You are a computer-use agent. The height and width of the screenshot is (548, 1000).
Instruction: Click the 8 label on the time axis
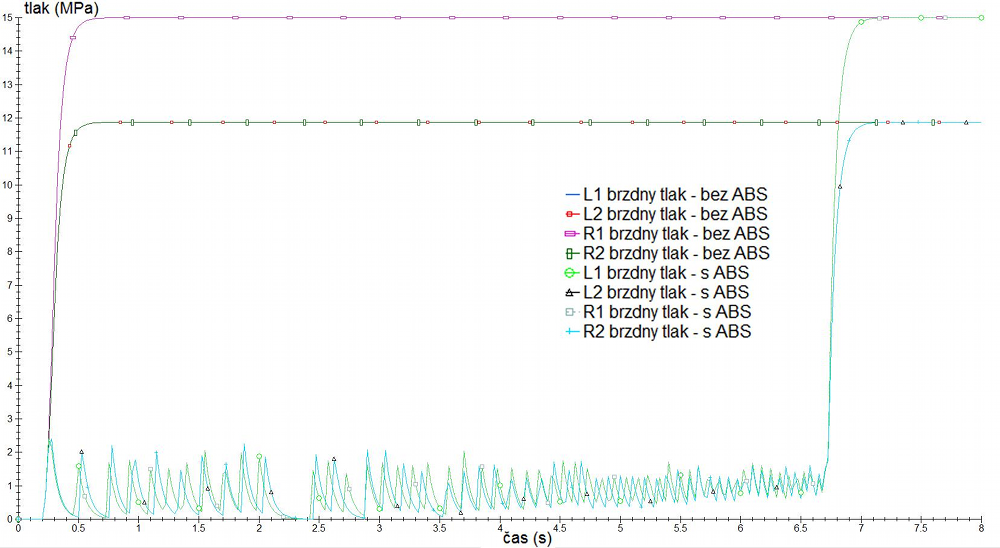(981, 528)
